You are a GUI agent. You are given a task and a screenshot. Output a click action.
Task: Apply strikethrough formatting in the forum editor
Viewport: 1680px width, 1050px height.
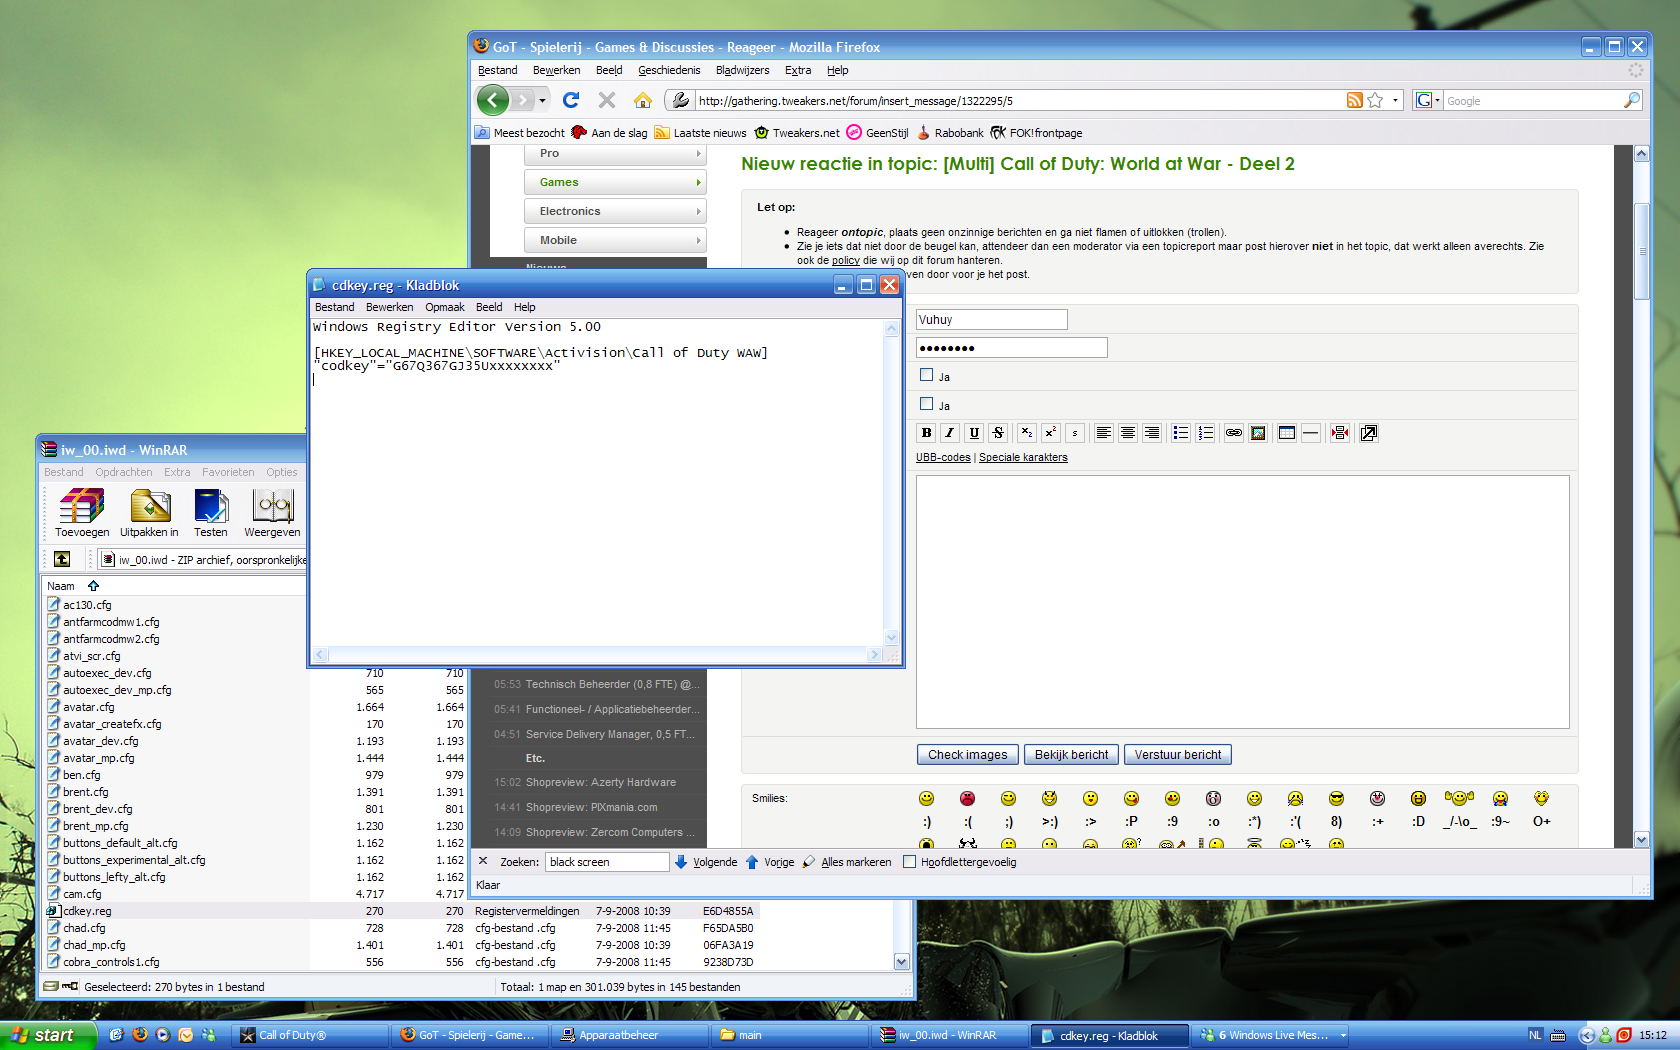[998, 433]
